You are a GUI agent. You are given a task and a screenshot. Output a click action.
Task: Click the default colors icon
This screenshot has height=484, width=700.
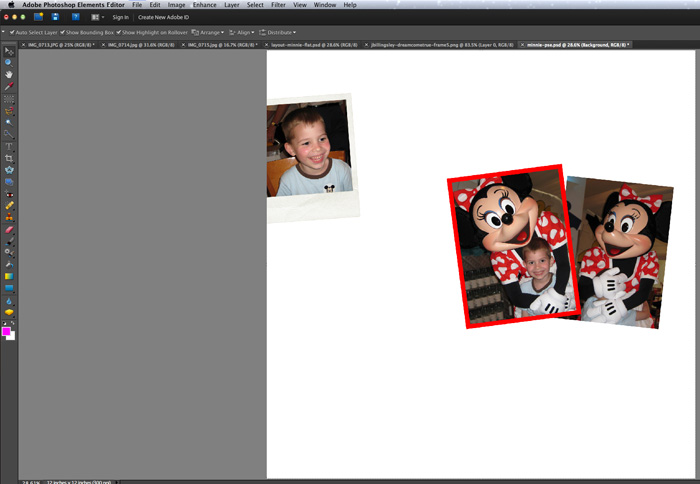click(x=4, y=323)
